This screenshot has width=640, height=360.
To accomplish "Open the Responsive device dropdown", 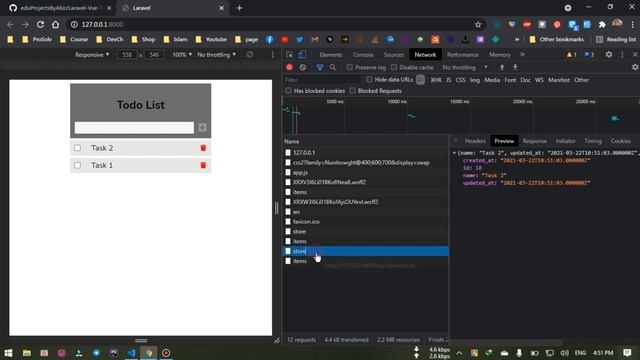I will point(92,55).
